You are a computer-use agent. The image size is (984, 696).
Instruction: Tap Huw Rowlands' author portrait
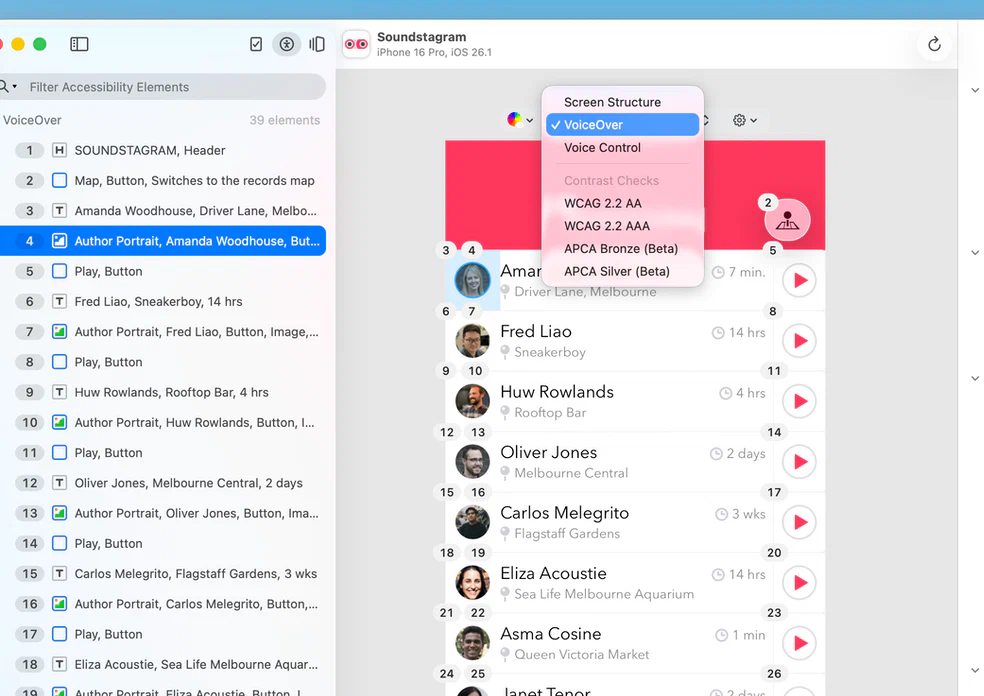click(473, 401)
